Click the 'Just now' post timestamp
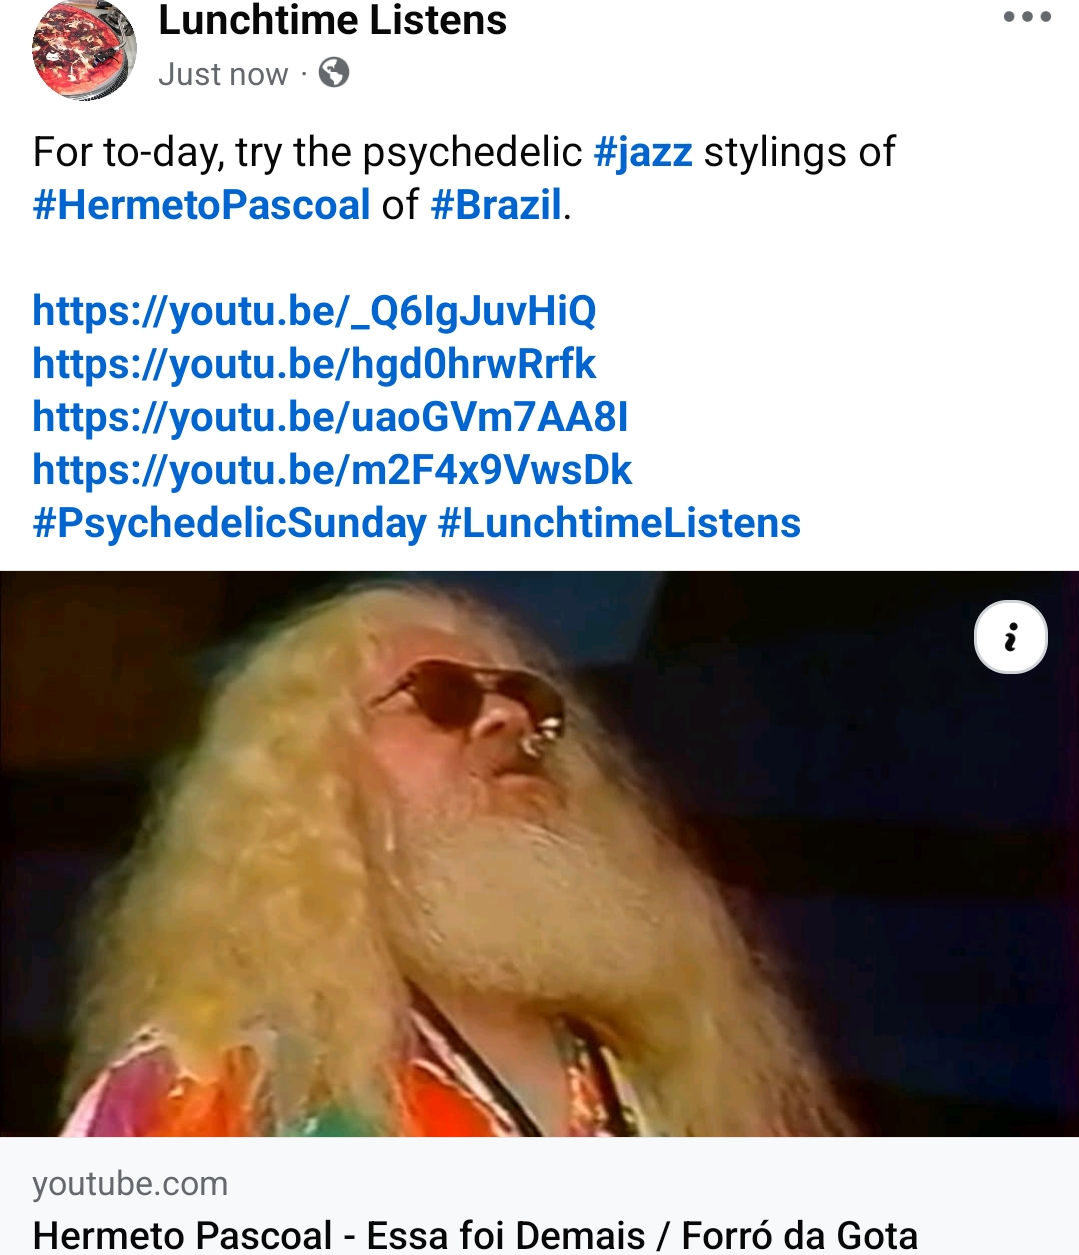Screen dimensions: 1079x1255 pos(223,74)
